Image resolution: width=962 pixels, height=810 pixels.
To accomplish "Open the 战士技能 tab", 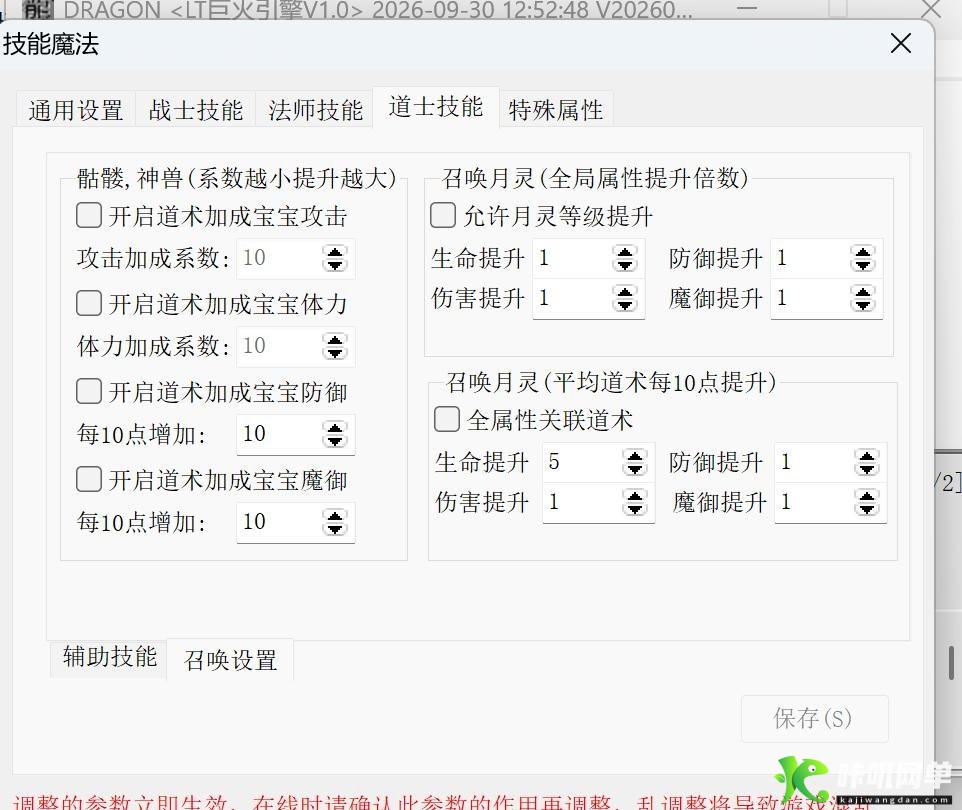I will click(x=196, y=110).
